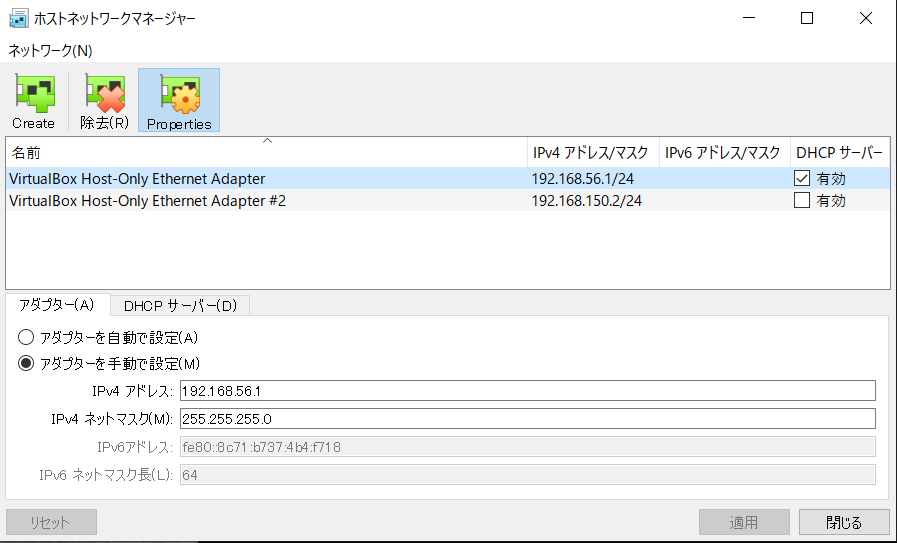897x543 pixels.
Task: Maximize the Host Network Manager window
Action: 807,18
